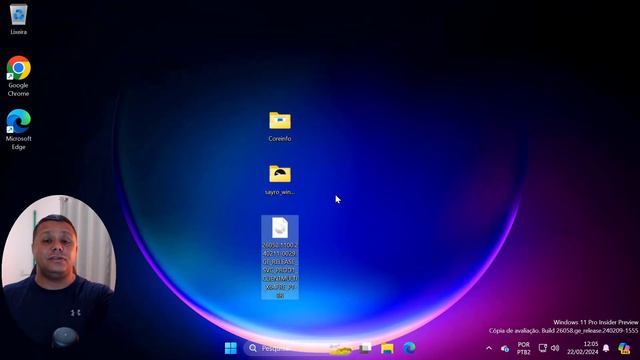Open Task View from the taskbar

[x=365, y=348]
